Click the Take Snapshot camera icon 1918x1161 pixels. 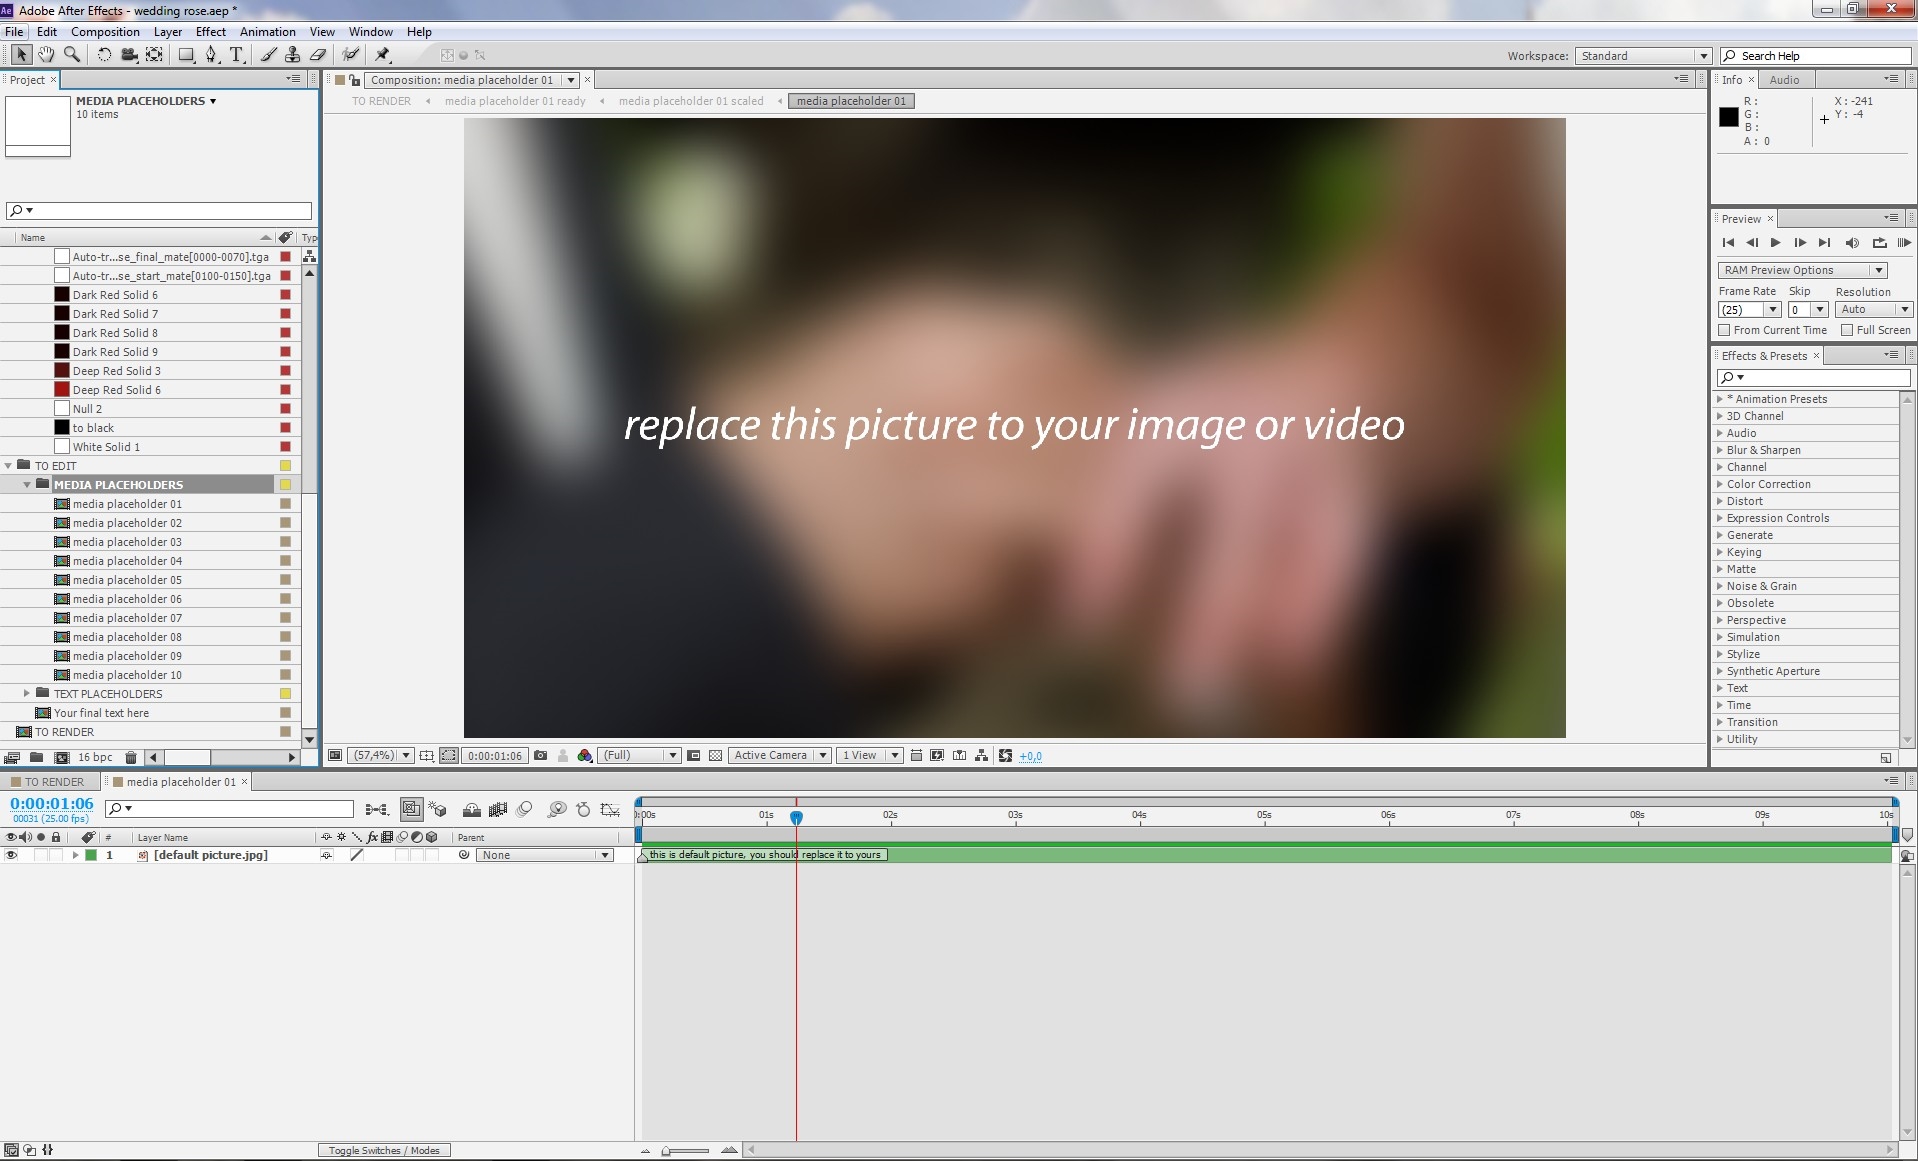[541, 756]
